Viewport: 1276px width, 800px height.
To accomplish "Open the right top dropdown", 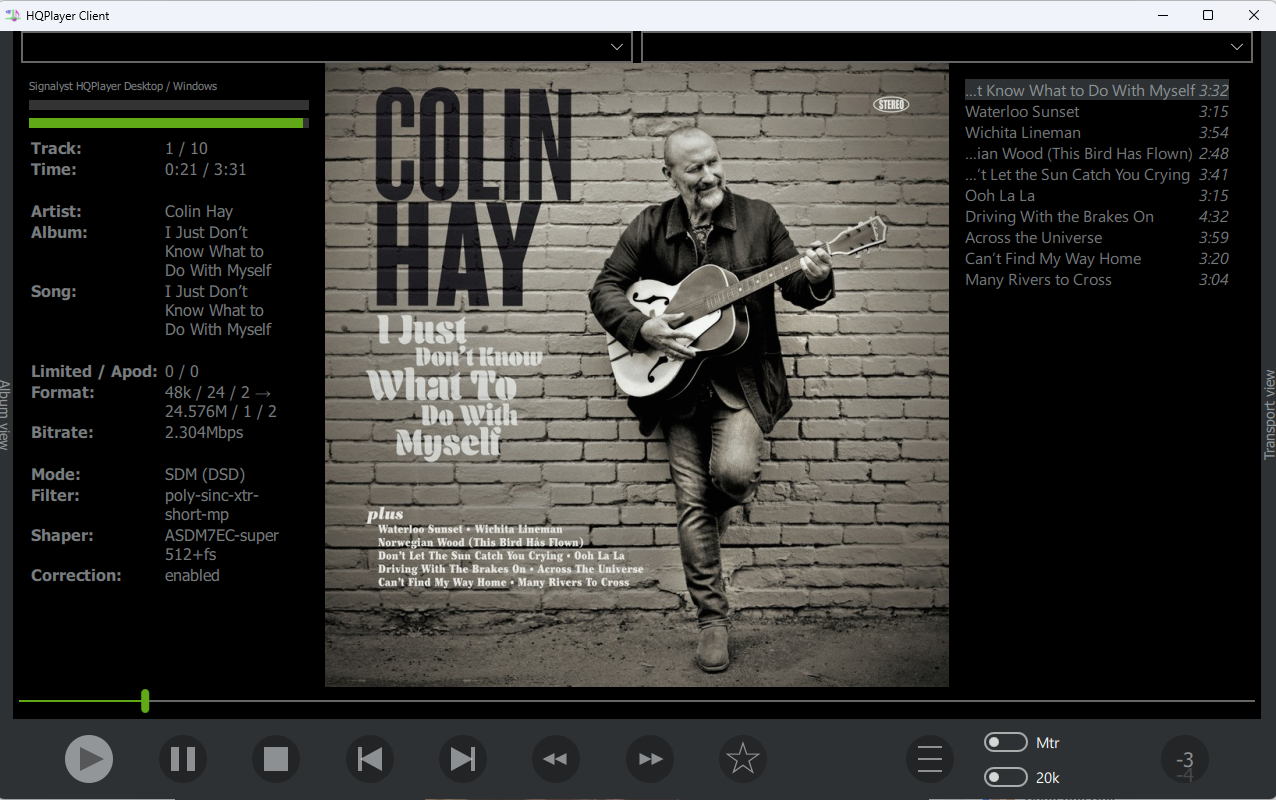I will (x=947, y=47).
